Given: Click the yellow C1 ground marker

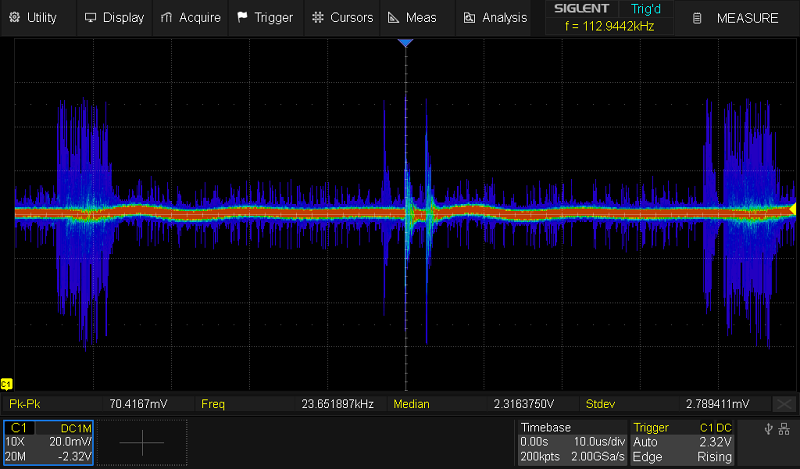Looking at the screenshot, I should tap(7, 384).
